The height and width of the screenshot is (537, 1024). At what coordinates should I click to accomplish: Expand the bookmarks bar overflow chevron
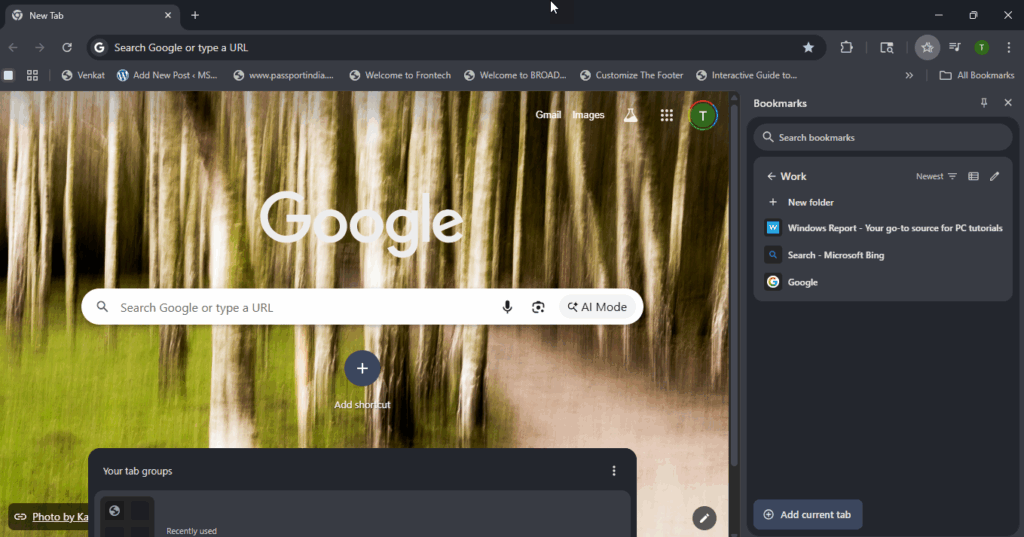[x=909, y=75]
